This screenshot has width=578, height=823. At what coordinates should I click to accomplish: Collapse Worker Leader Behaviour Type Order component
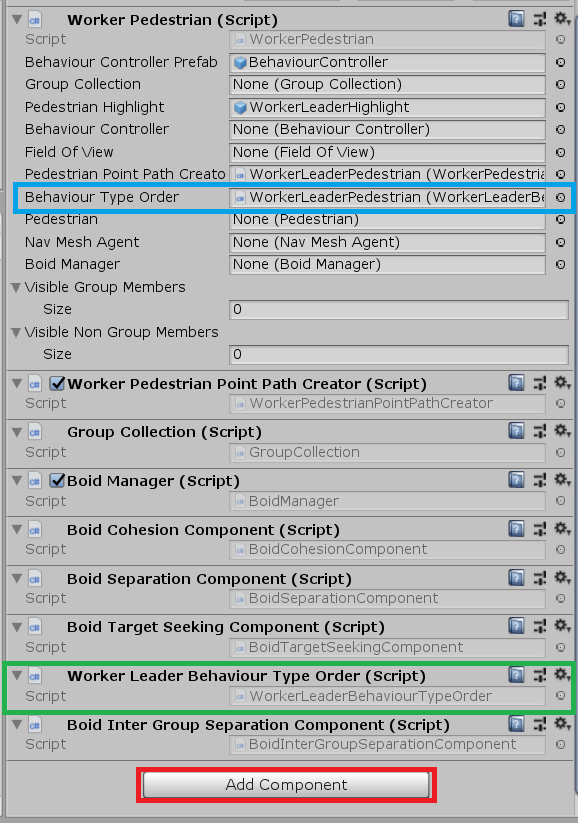coord(17,676)
